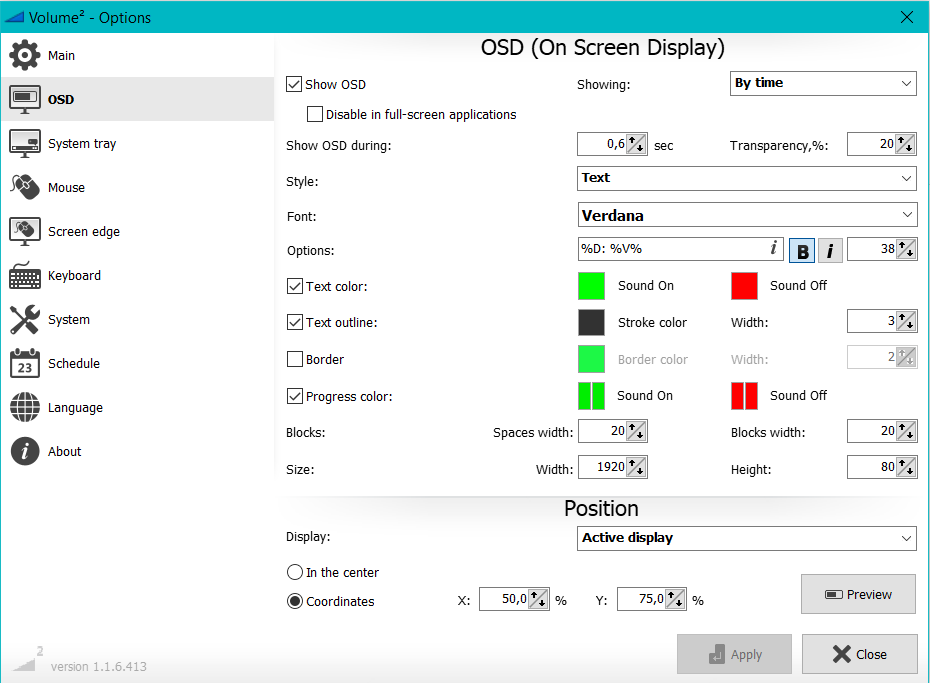930x683 pixels.
Task: Open the Showing dropdown
Action: pyautogui.click(x=822, y=83)
